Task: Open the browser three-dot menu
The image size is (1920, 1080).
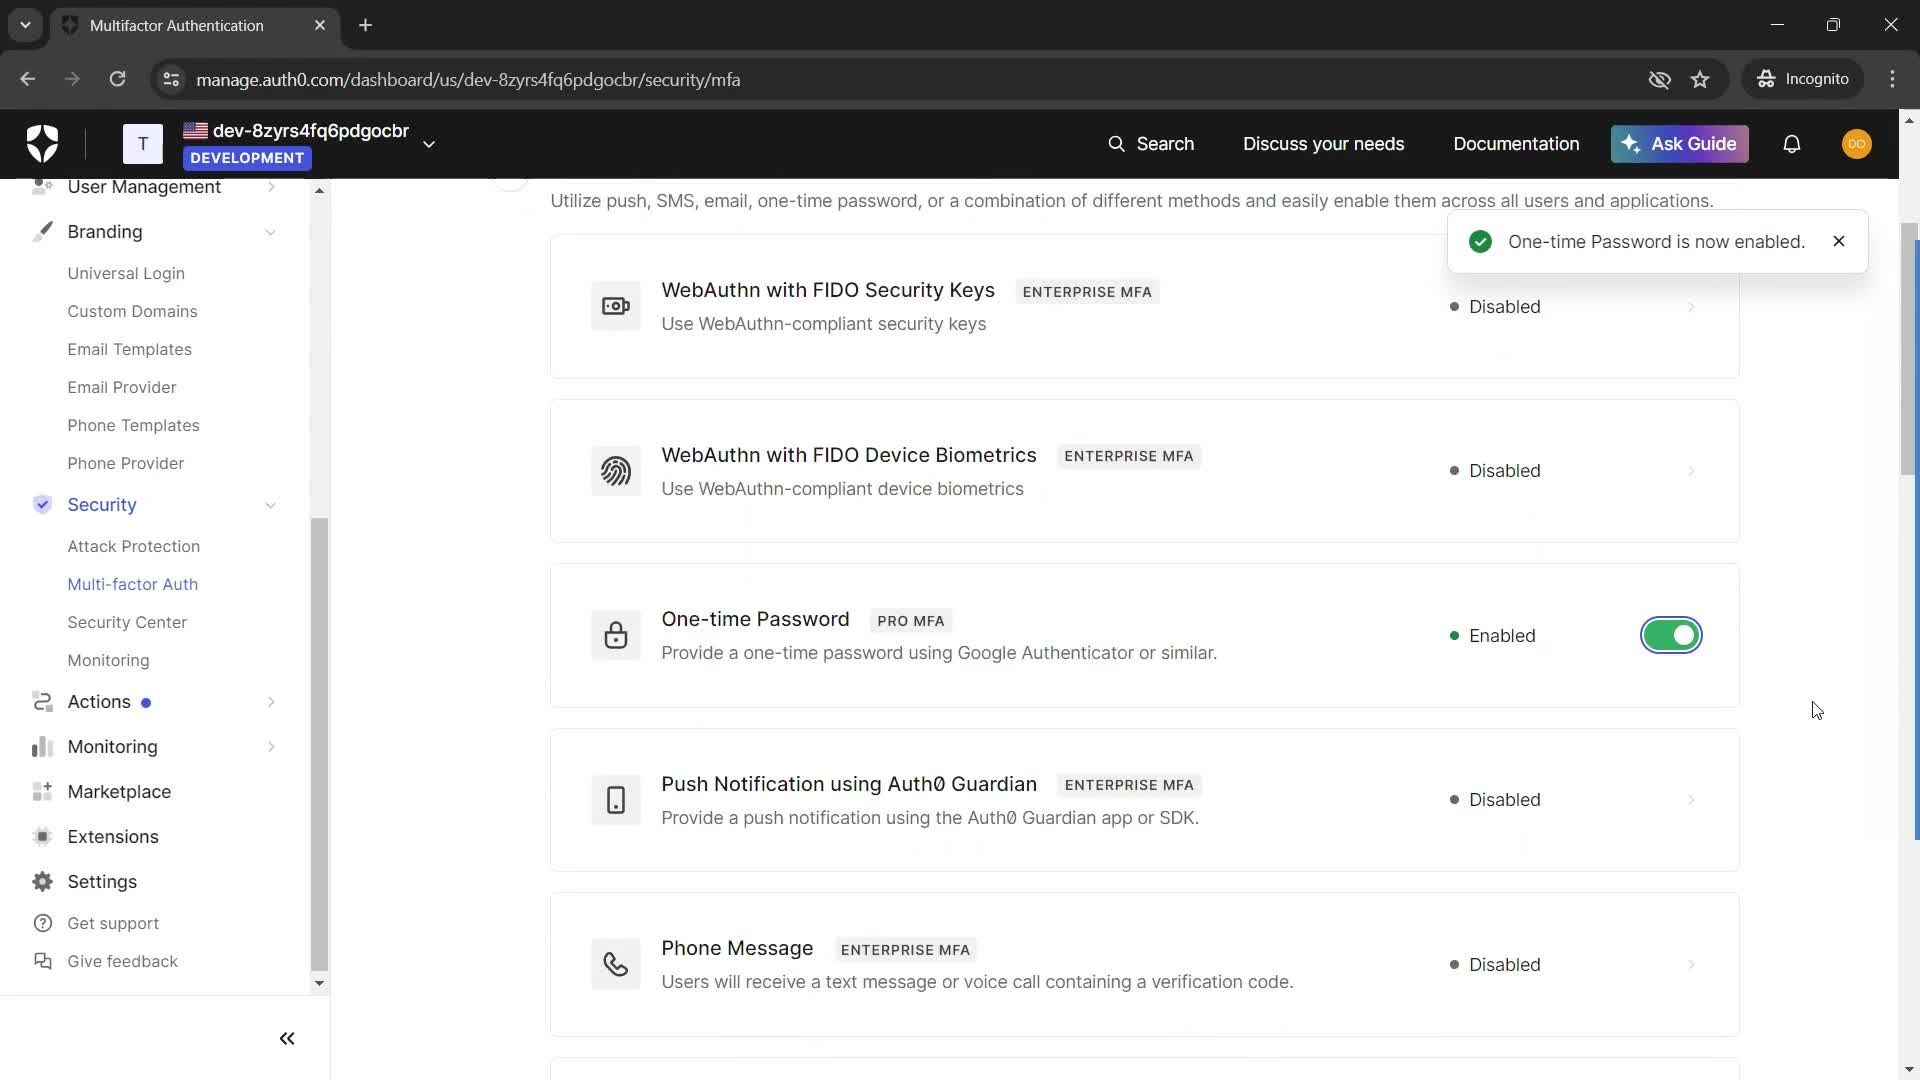Action: tap(1892, 79)
